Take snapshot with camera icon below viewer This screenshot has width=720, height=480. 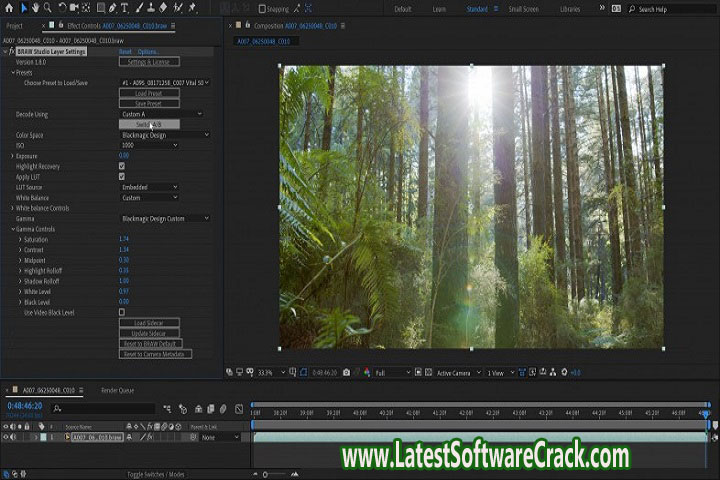pos(346,372)
